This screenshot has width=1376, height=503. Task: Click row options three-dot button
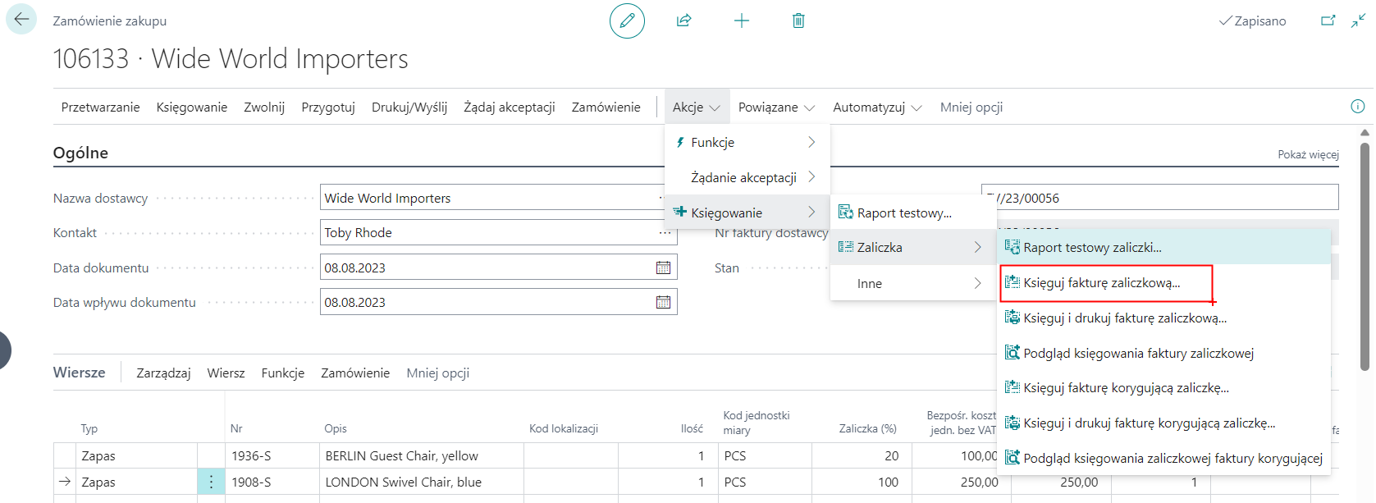pos(211,482)
